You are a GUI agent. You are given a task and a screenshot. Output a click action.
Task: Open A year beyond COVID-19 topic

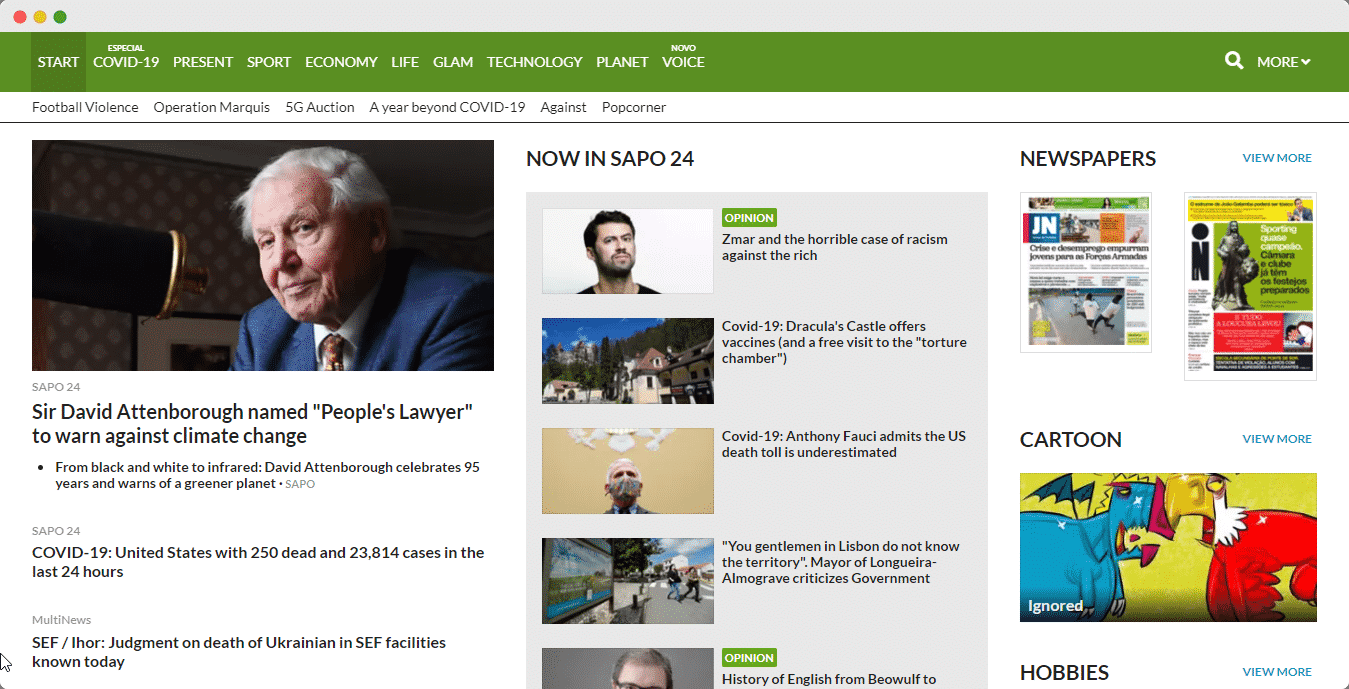coord(447,107)
